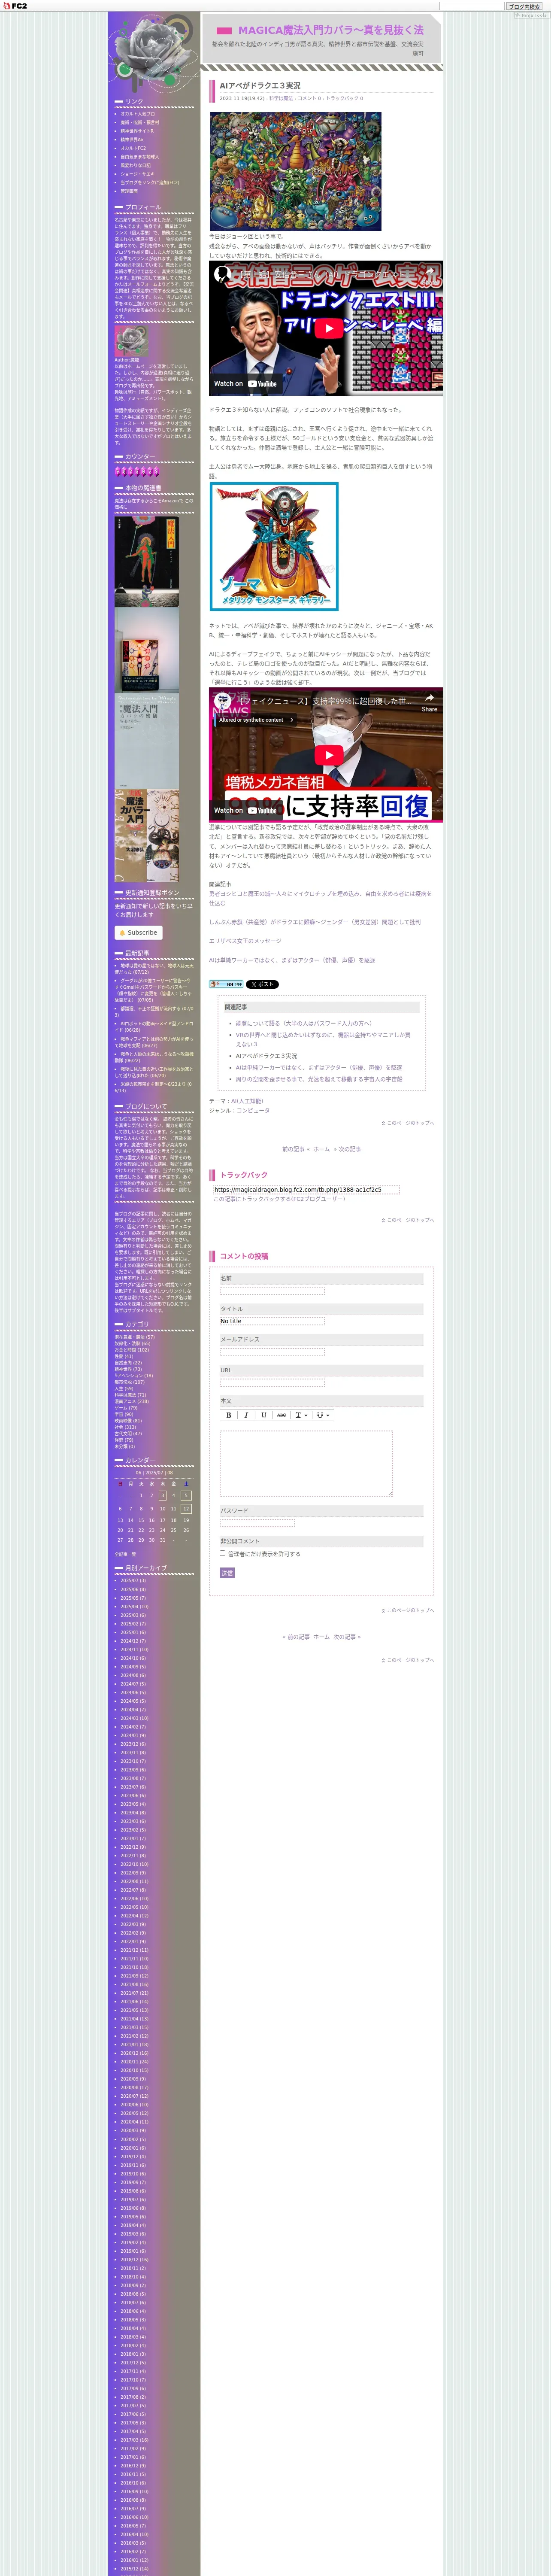
Task: Focus the タイトル field with 'No title'
Action: [x=272, y=1321]
